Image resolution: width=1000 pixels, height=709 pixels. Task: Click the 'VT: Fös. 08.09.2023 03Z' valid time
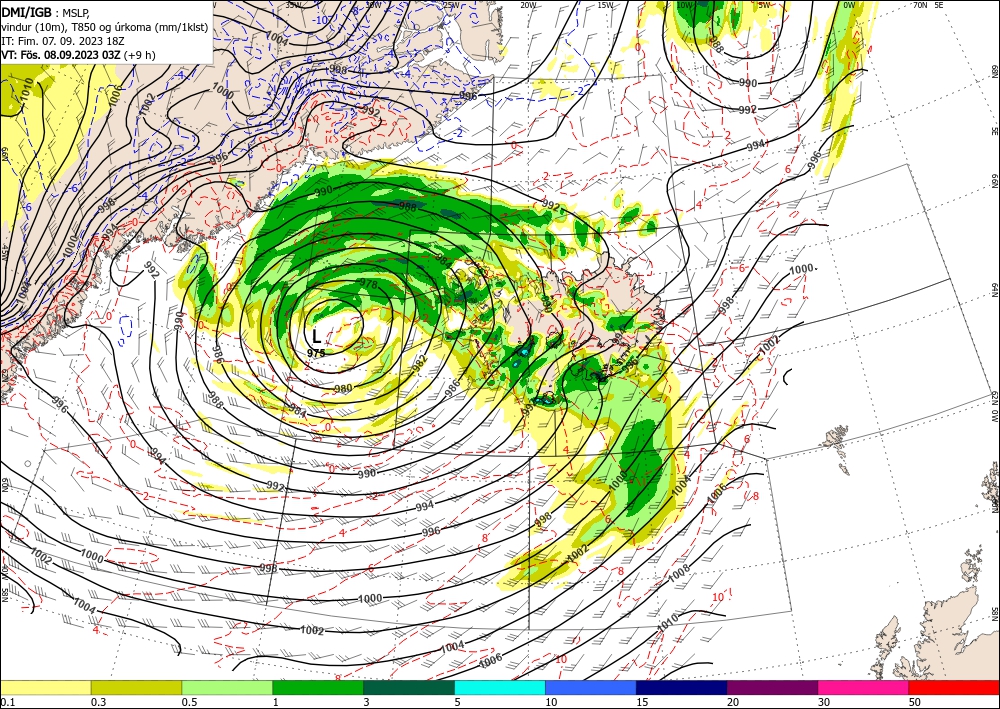[61, 54]
